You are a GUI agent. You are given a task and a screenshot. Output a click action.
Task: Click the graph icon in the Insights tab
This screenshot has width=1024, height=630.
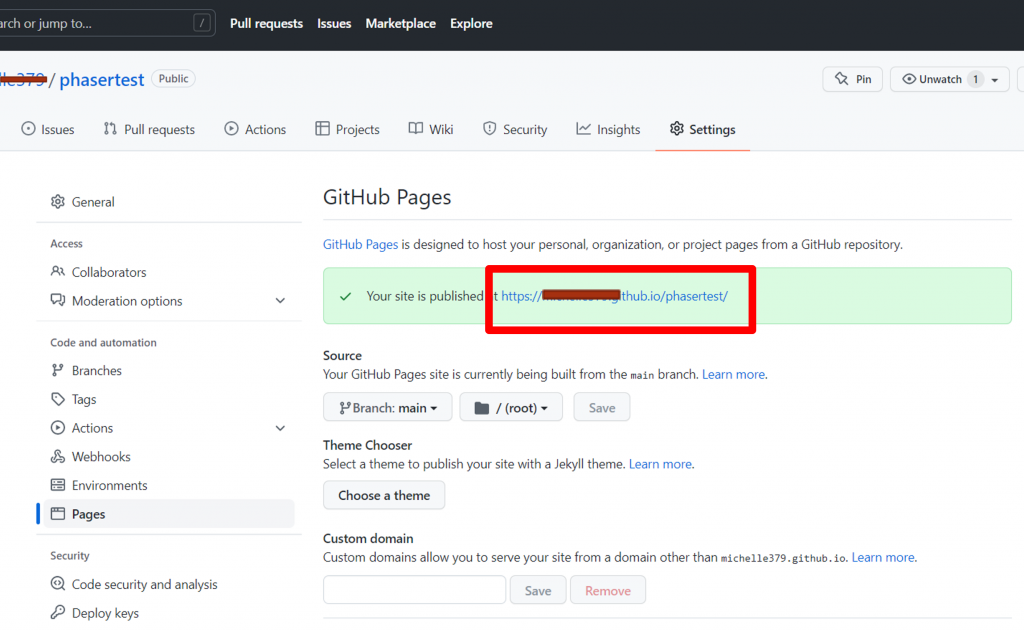[583, 129]
